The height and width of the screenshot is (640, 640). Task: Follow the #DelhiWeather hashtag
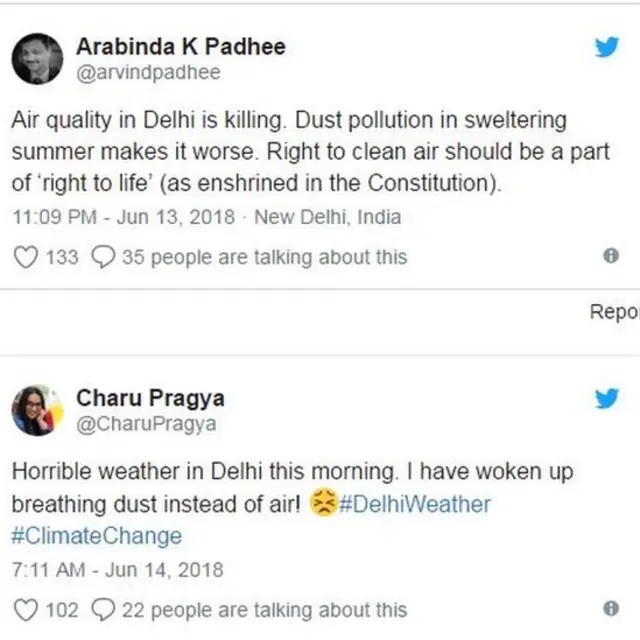click(415, 503)
